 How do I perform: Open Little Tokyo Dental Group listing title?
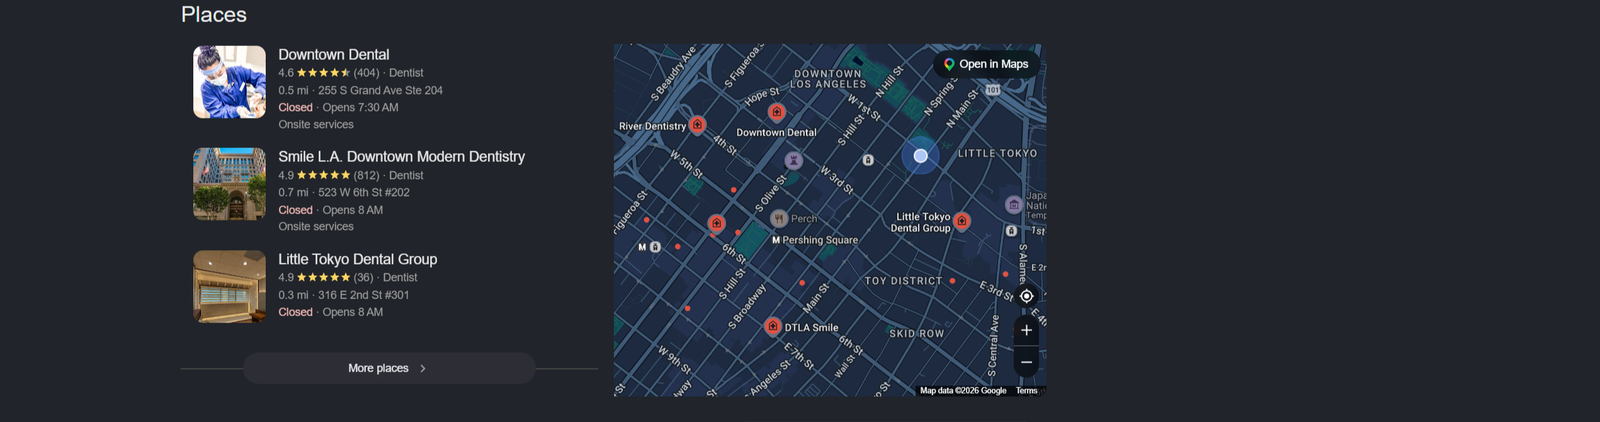point(357,259)
